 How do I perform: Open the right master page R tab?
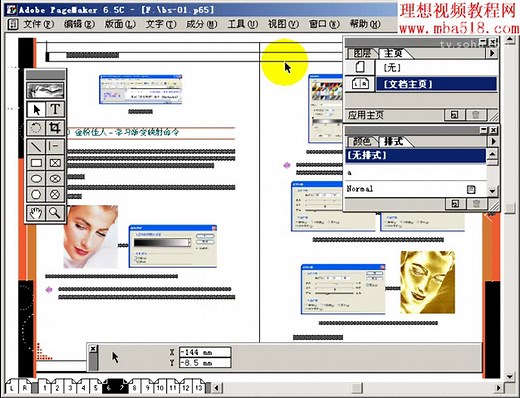coord(25,388)
